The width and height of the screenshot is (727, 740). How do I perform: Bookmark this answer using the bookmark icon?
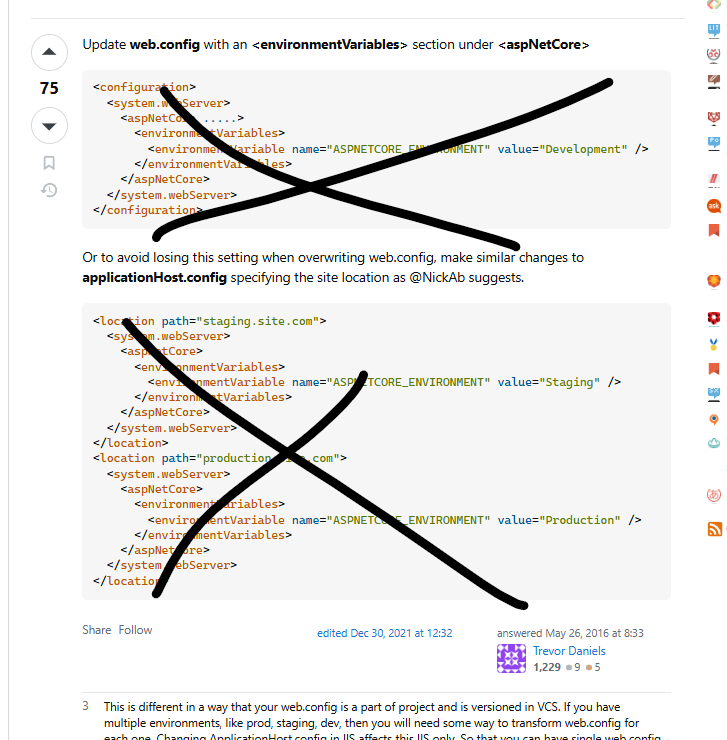pos(49,163)
